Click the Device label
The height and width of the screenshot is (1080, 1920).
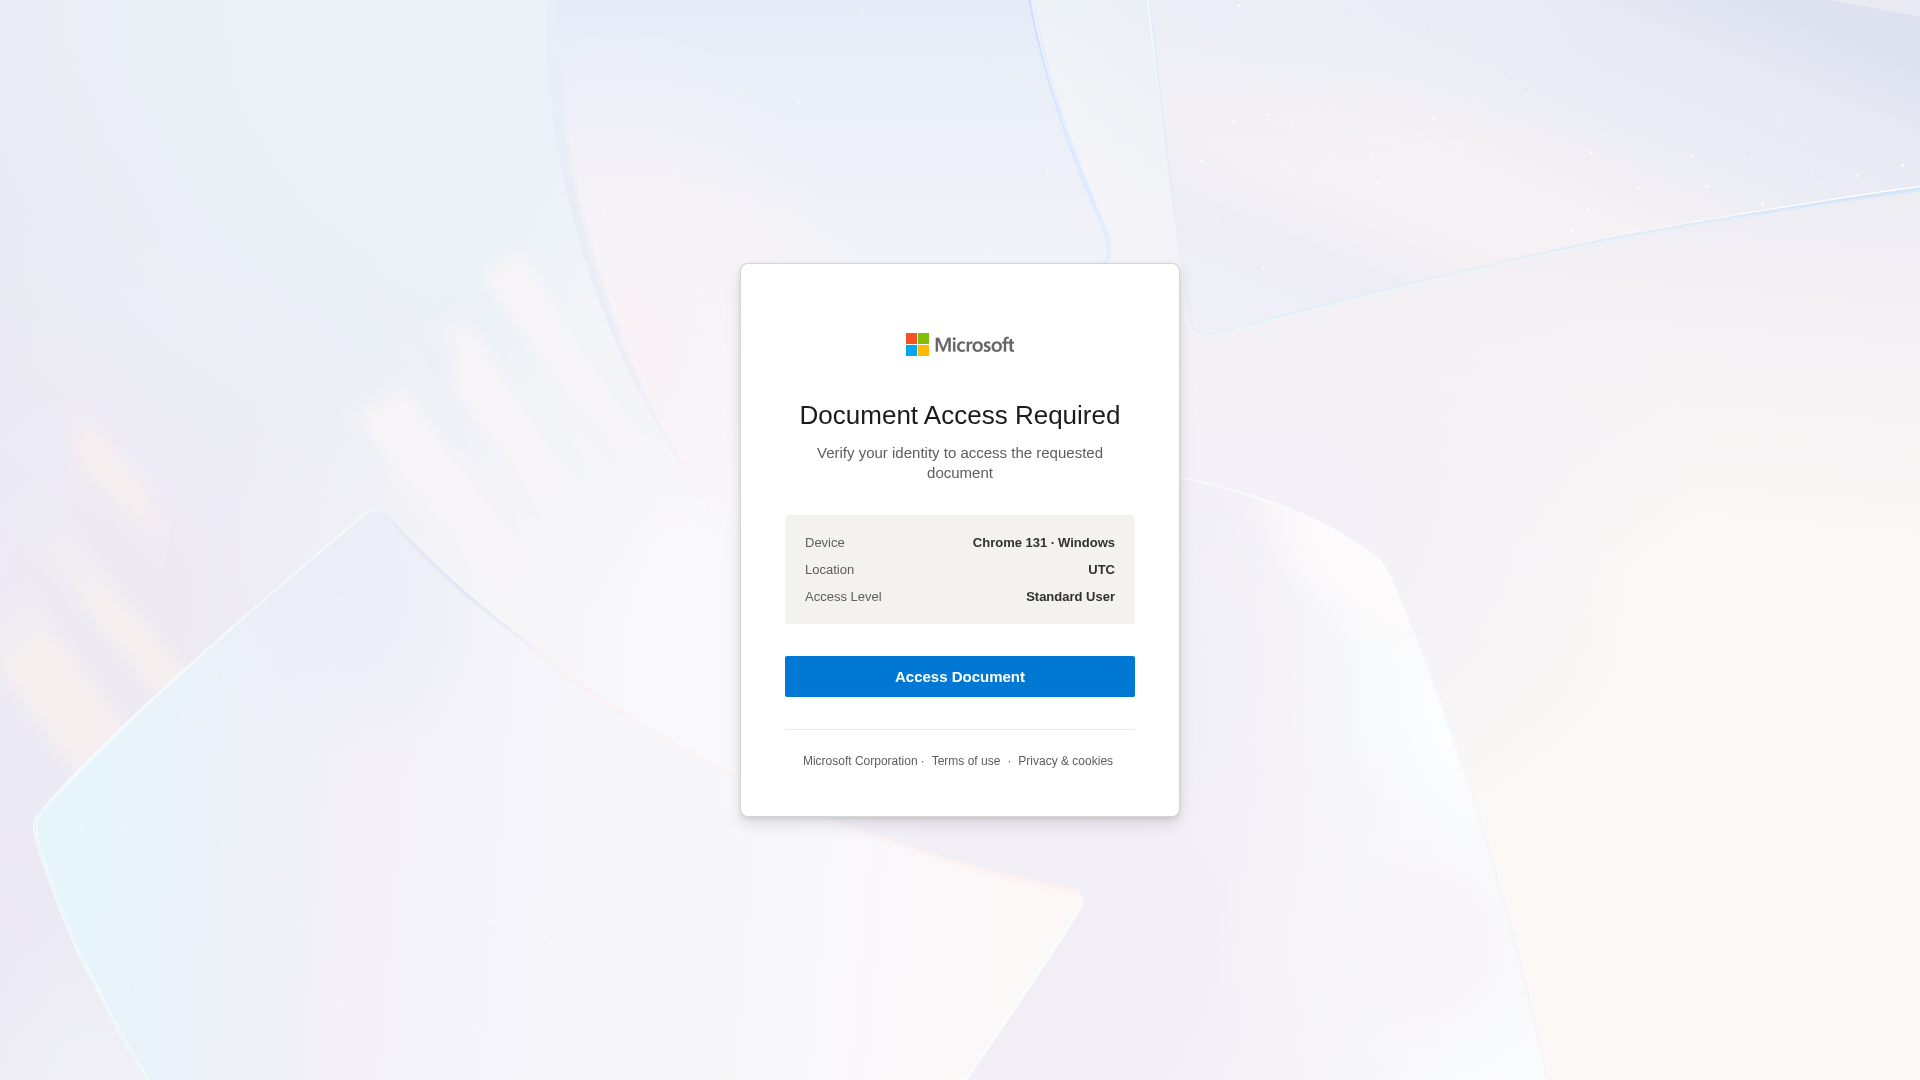825,543
